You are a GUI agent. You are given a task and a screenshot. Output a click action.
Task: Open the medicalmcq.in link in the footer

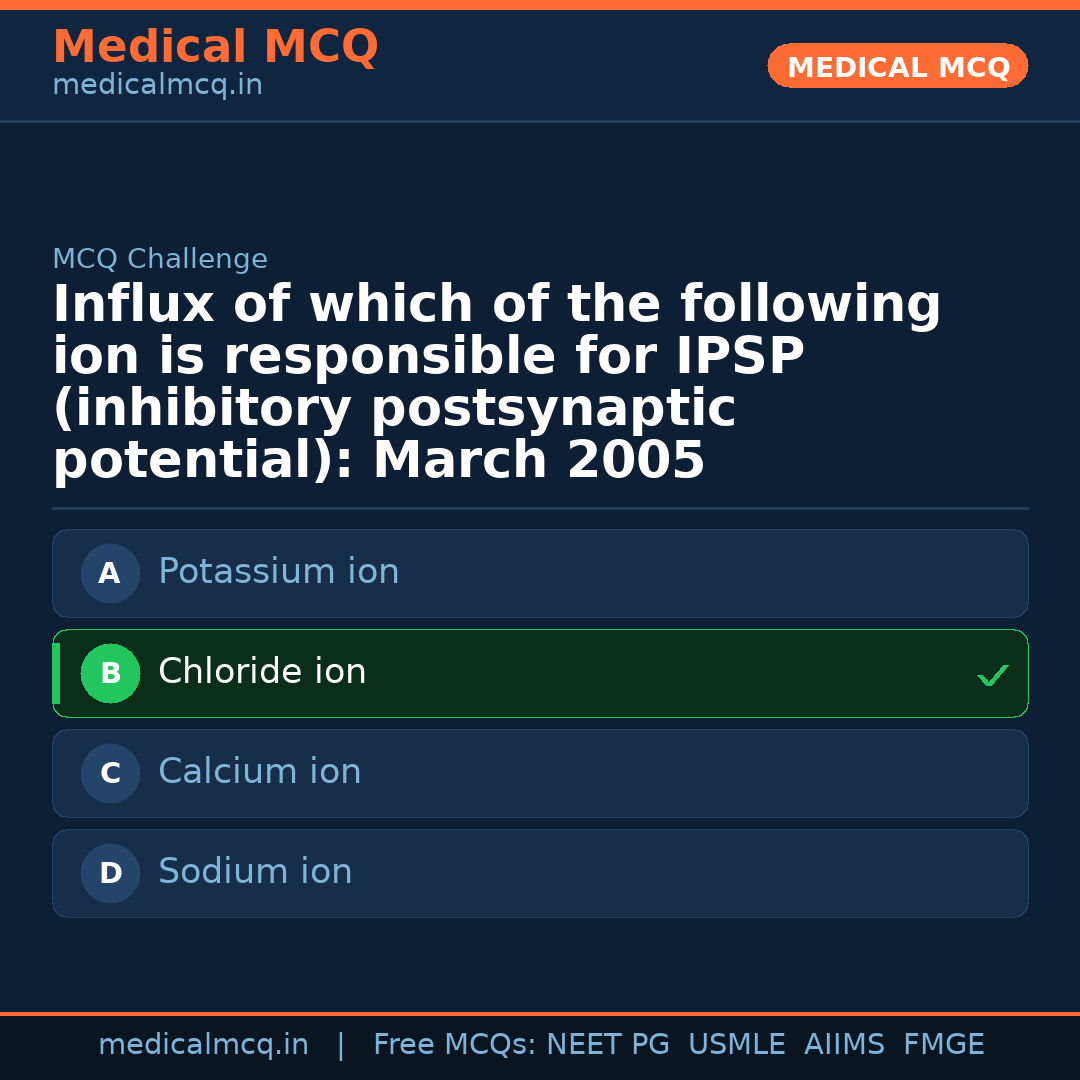[203, 1045]
